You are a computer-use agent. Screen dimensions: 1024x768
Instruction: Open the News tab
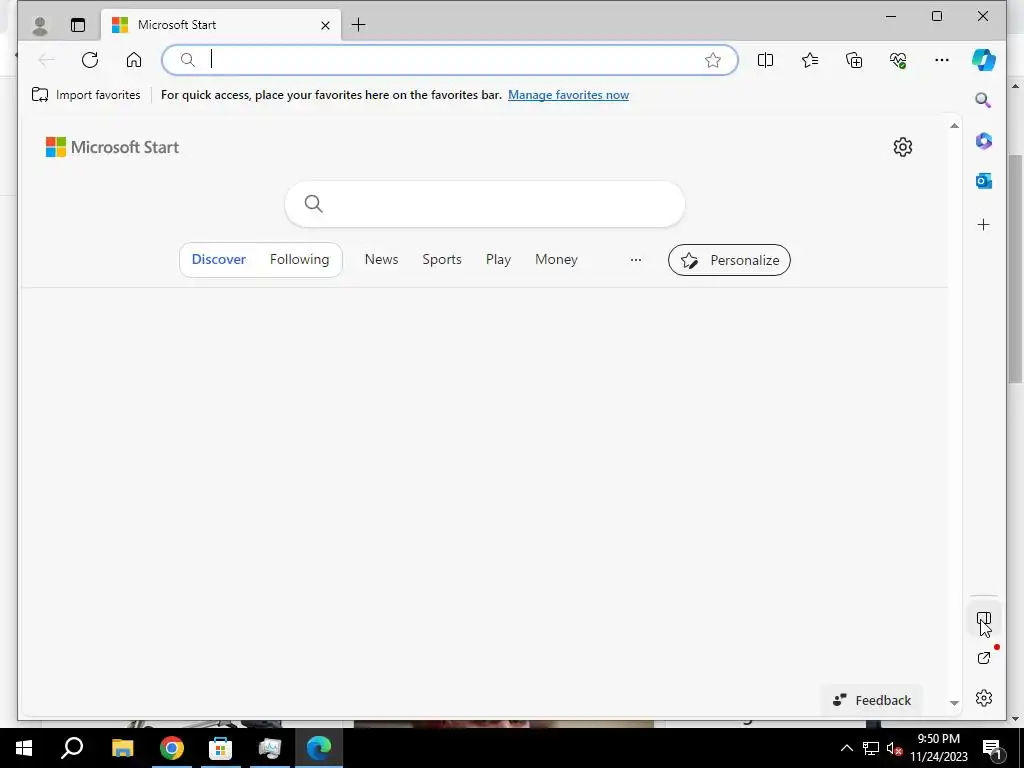(381, 259)
